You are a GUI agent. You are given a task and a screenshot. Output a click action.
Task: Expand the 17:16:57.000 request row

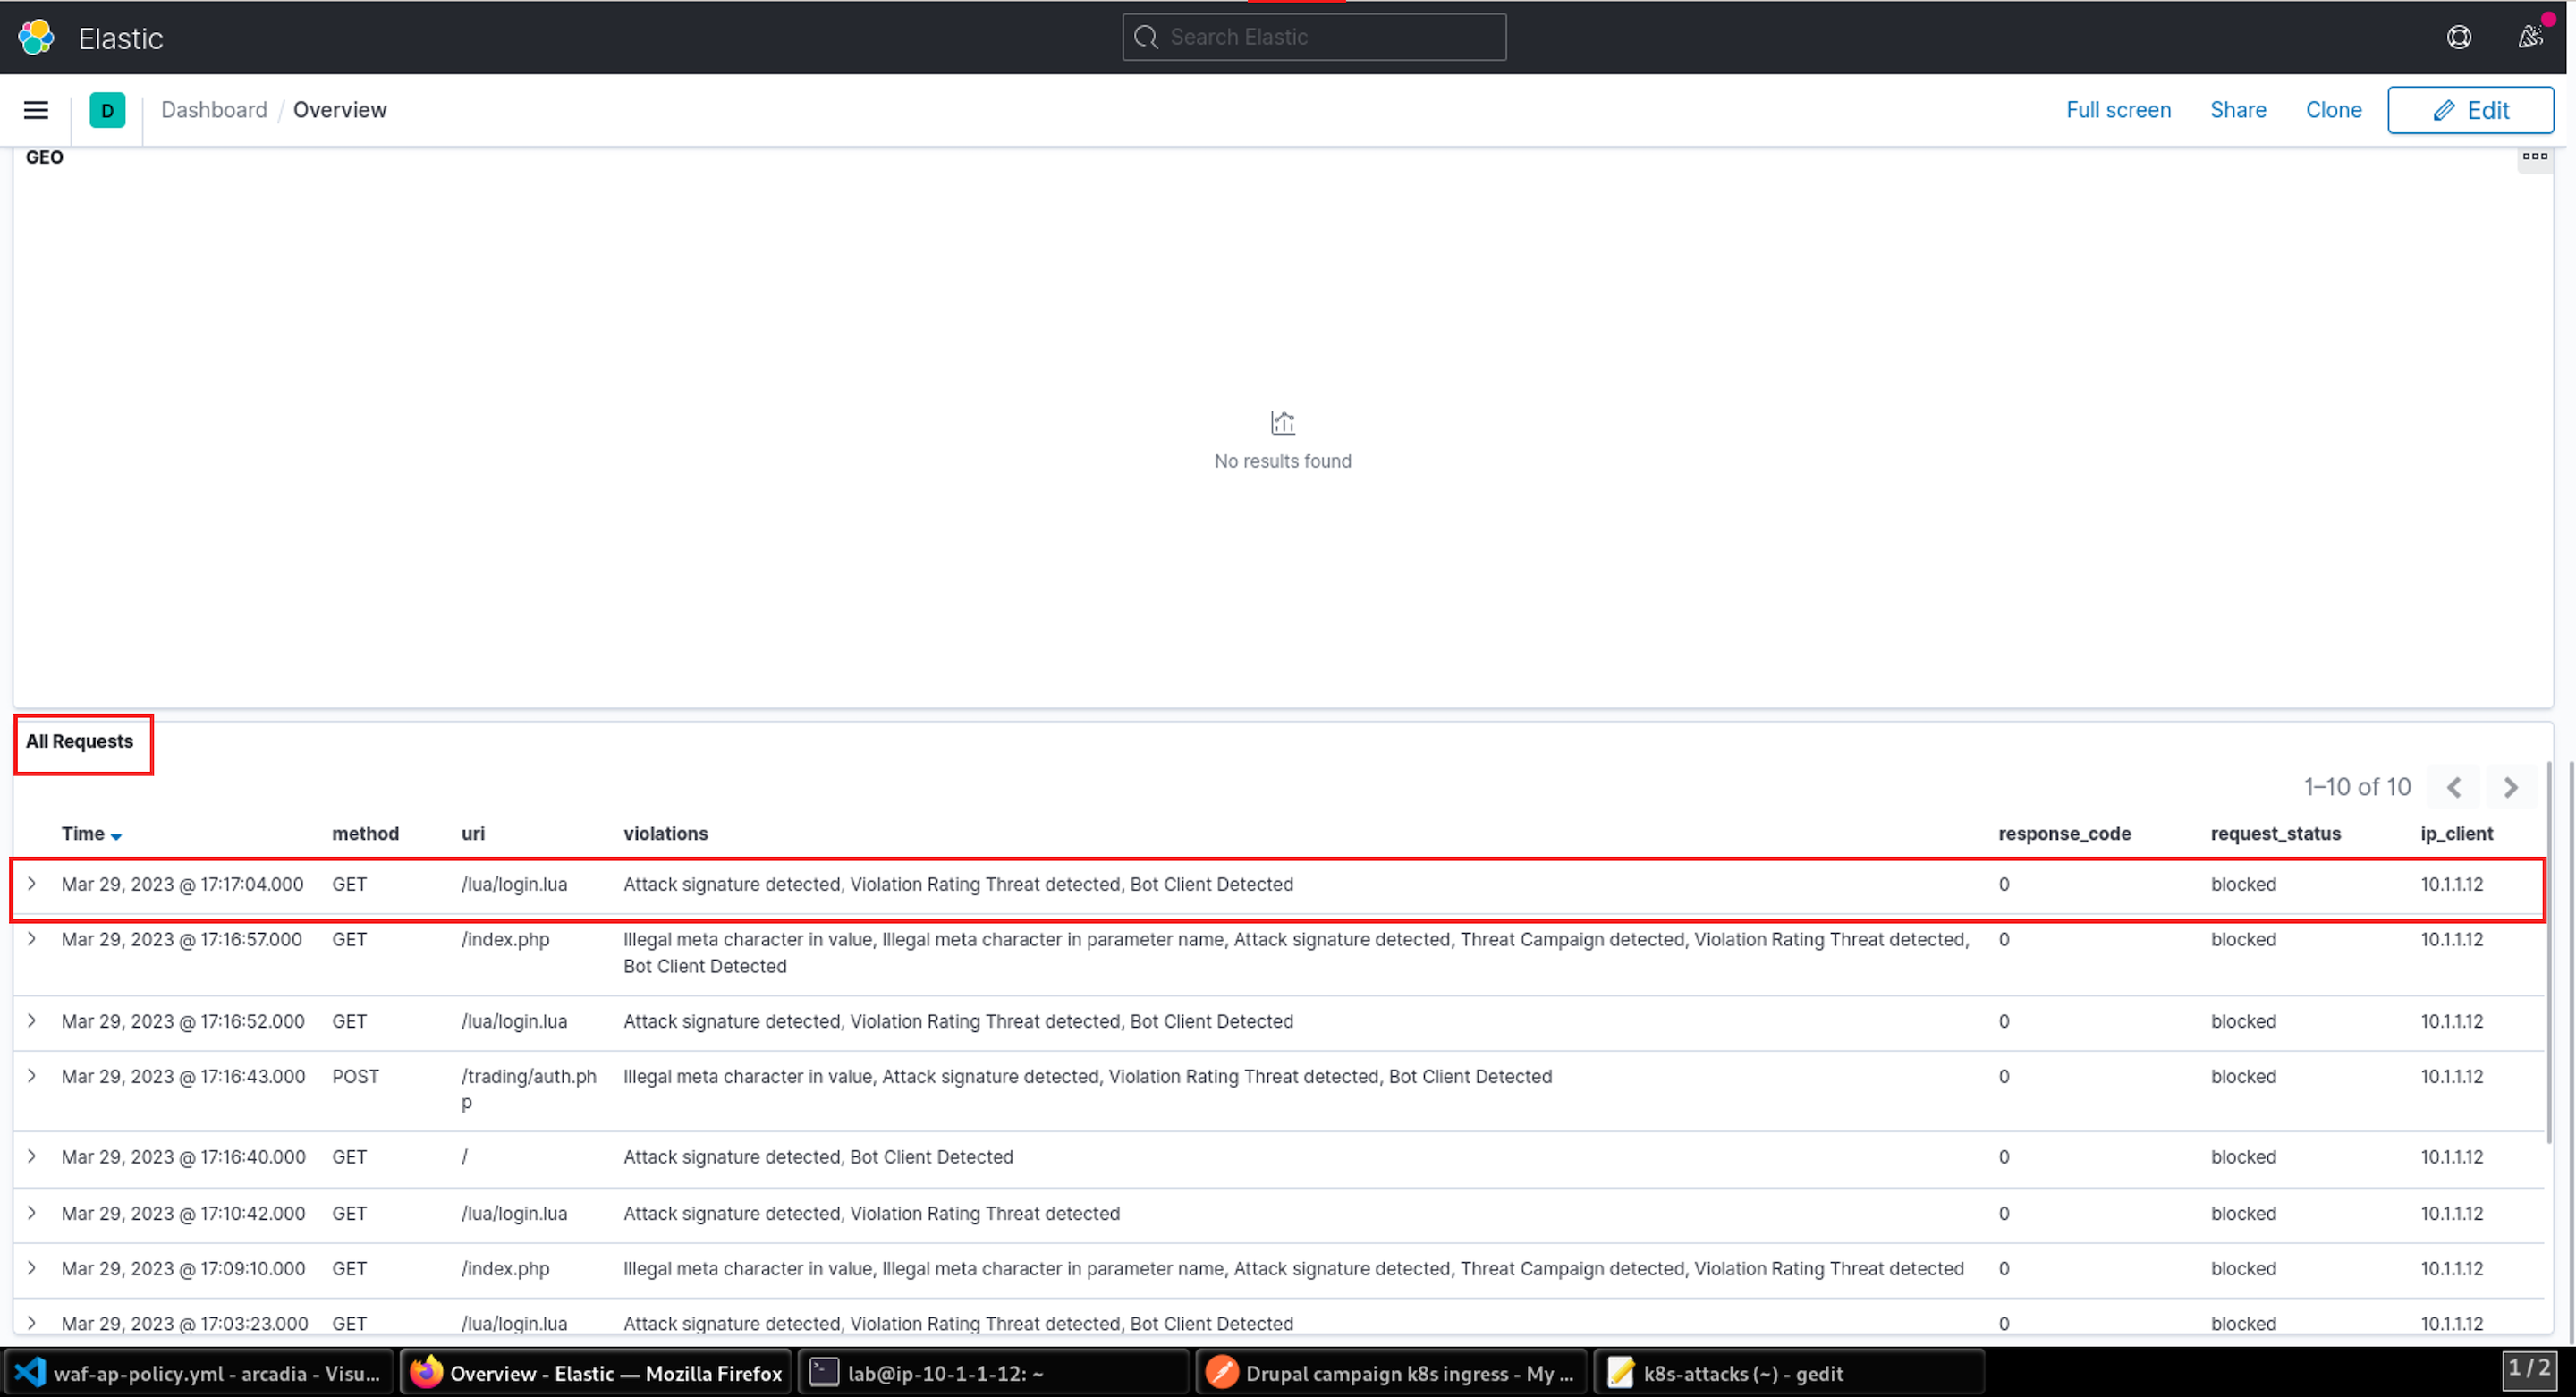tap(32, 939)
